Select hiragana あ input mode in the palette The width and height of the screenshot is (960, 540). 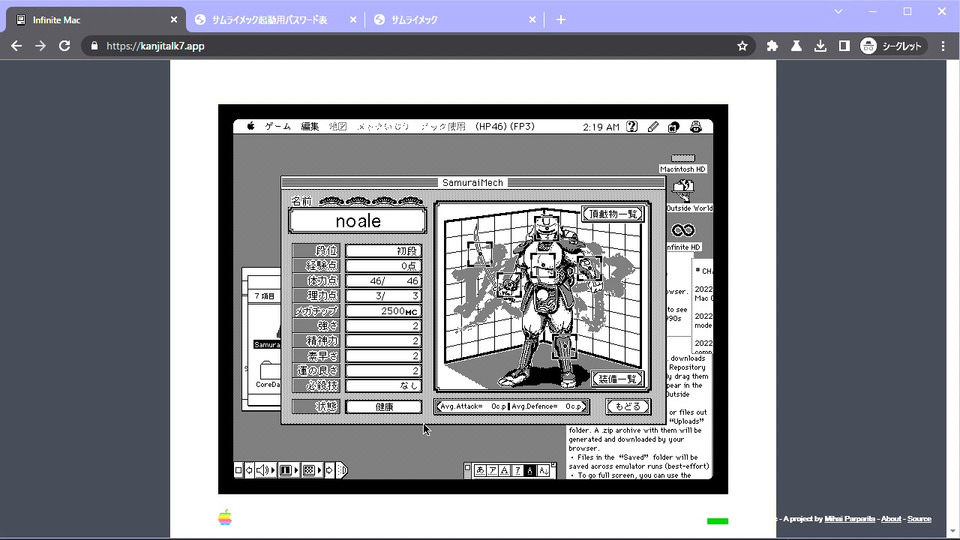tap(480, 470)
